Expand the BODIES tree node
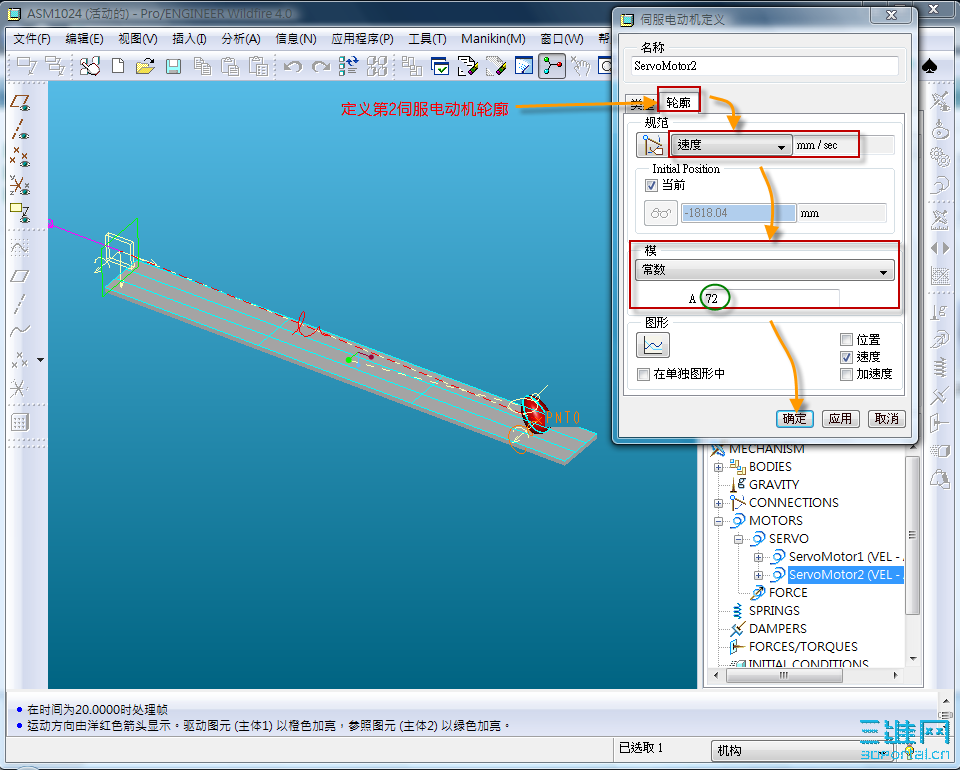The image size is (960, 770). click(x=718, y=467)
